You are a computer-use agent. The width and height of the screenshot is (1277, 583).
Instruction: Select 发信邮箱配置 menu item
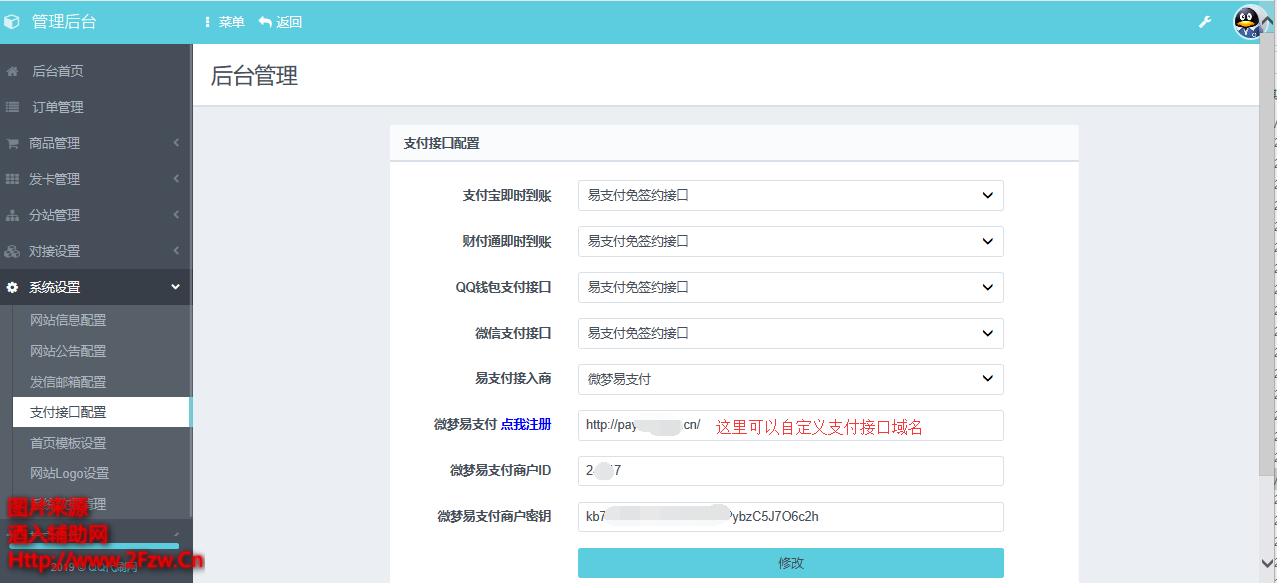click(x=68, y=382)
